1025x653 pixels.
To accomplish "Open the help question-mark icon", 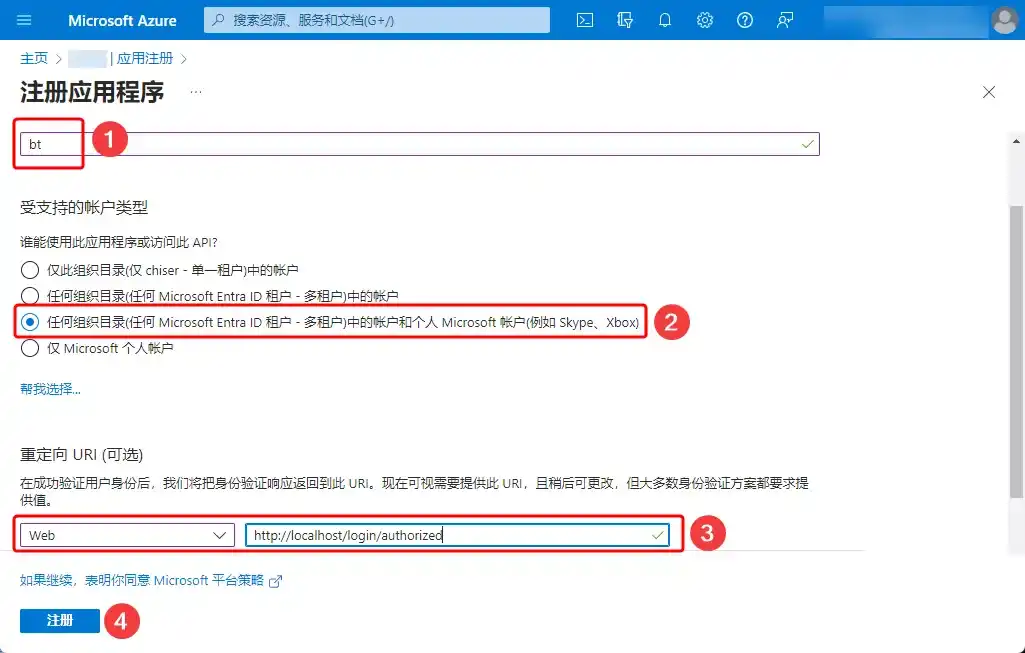I will (745, 19).
